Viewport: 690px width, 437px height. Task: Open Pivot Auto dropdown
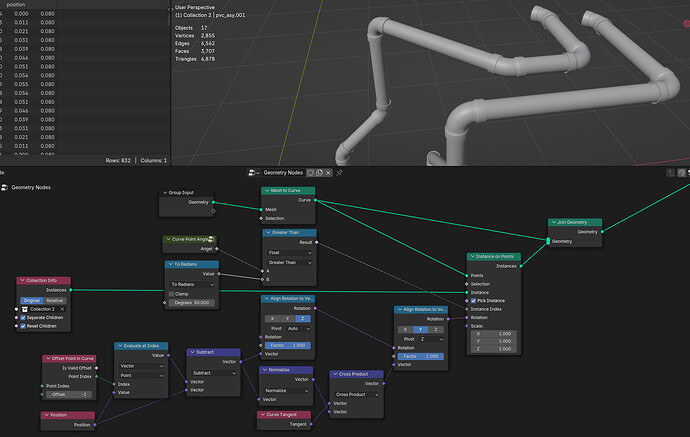point(299,329)
